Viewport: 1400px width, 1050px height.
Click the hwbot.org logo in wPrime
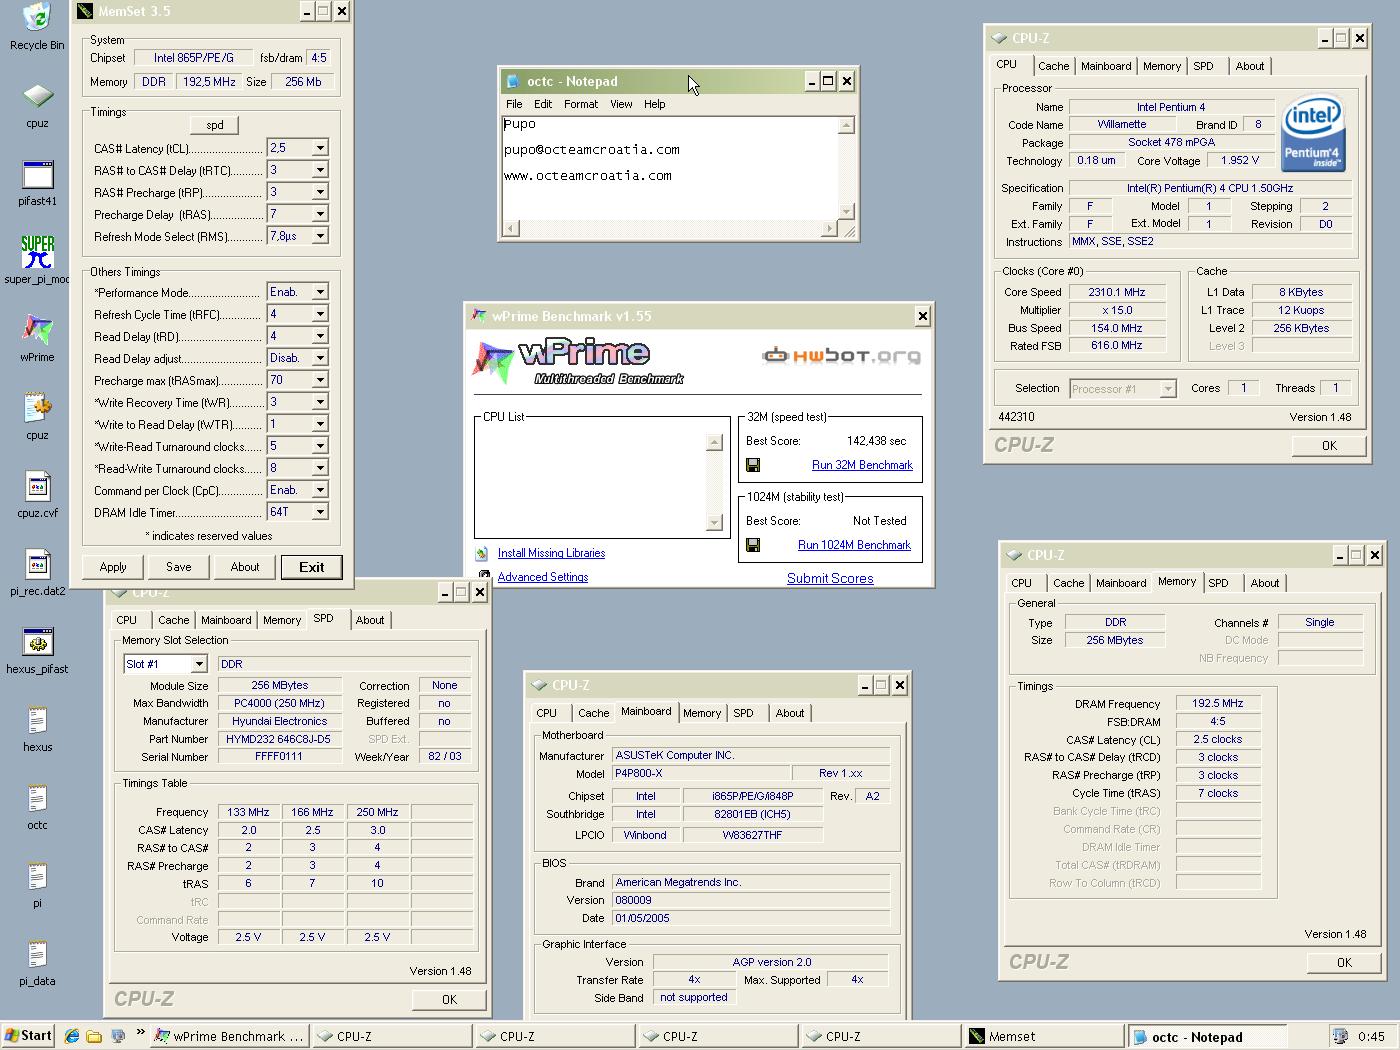coord(841,355)
